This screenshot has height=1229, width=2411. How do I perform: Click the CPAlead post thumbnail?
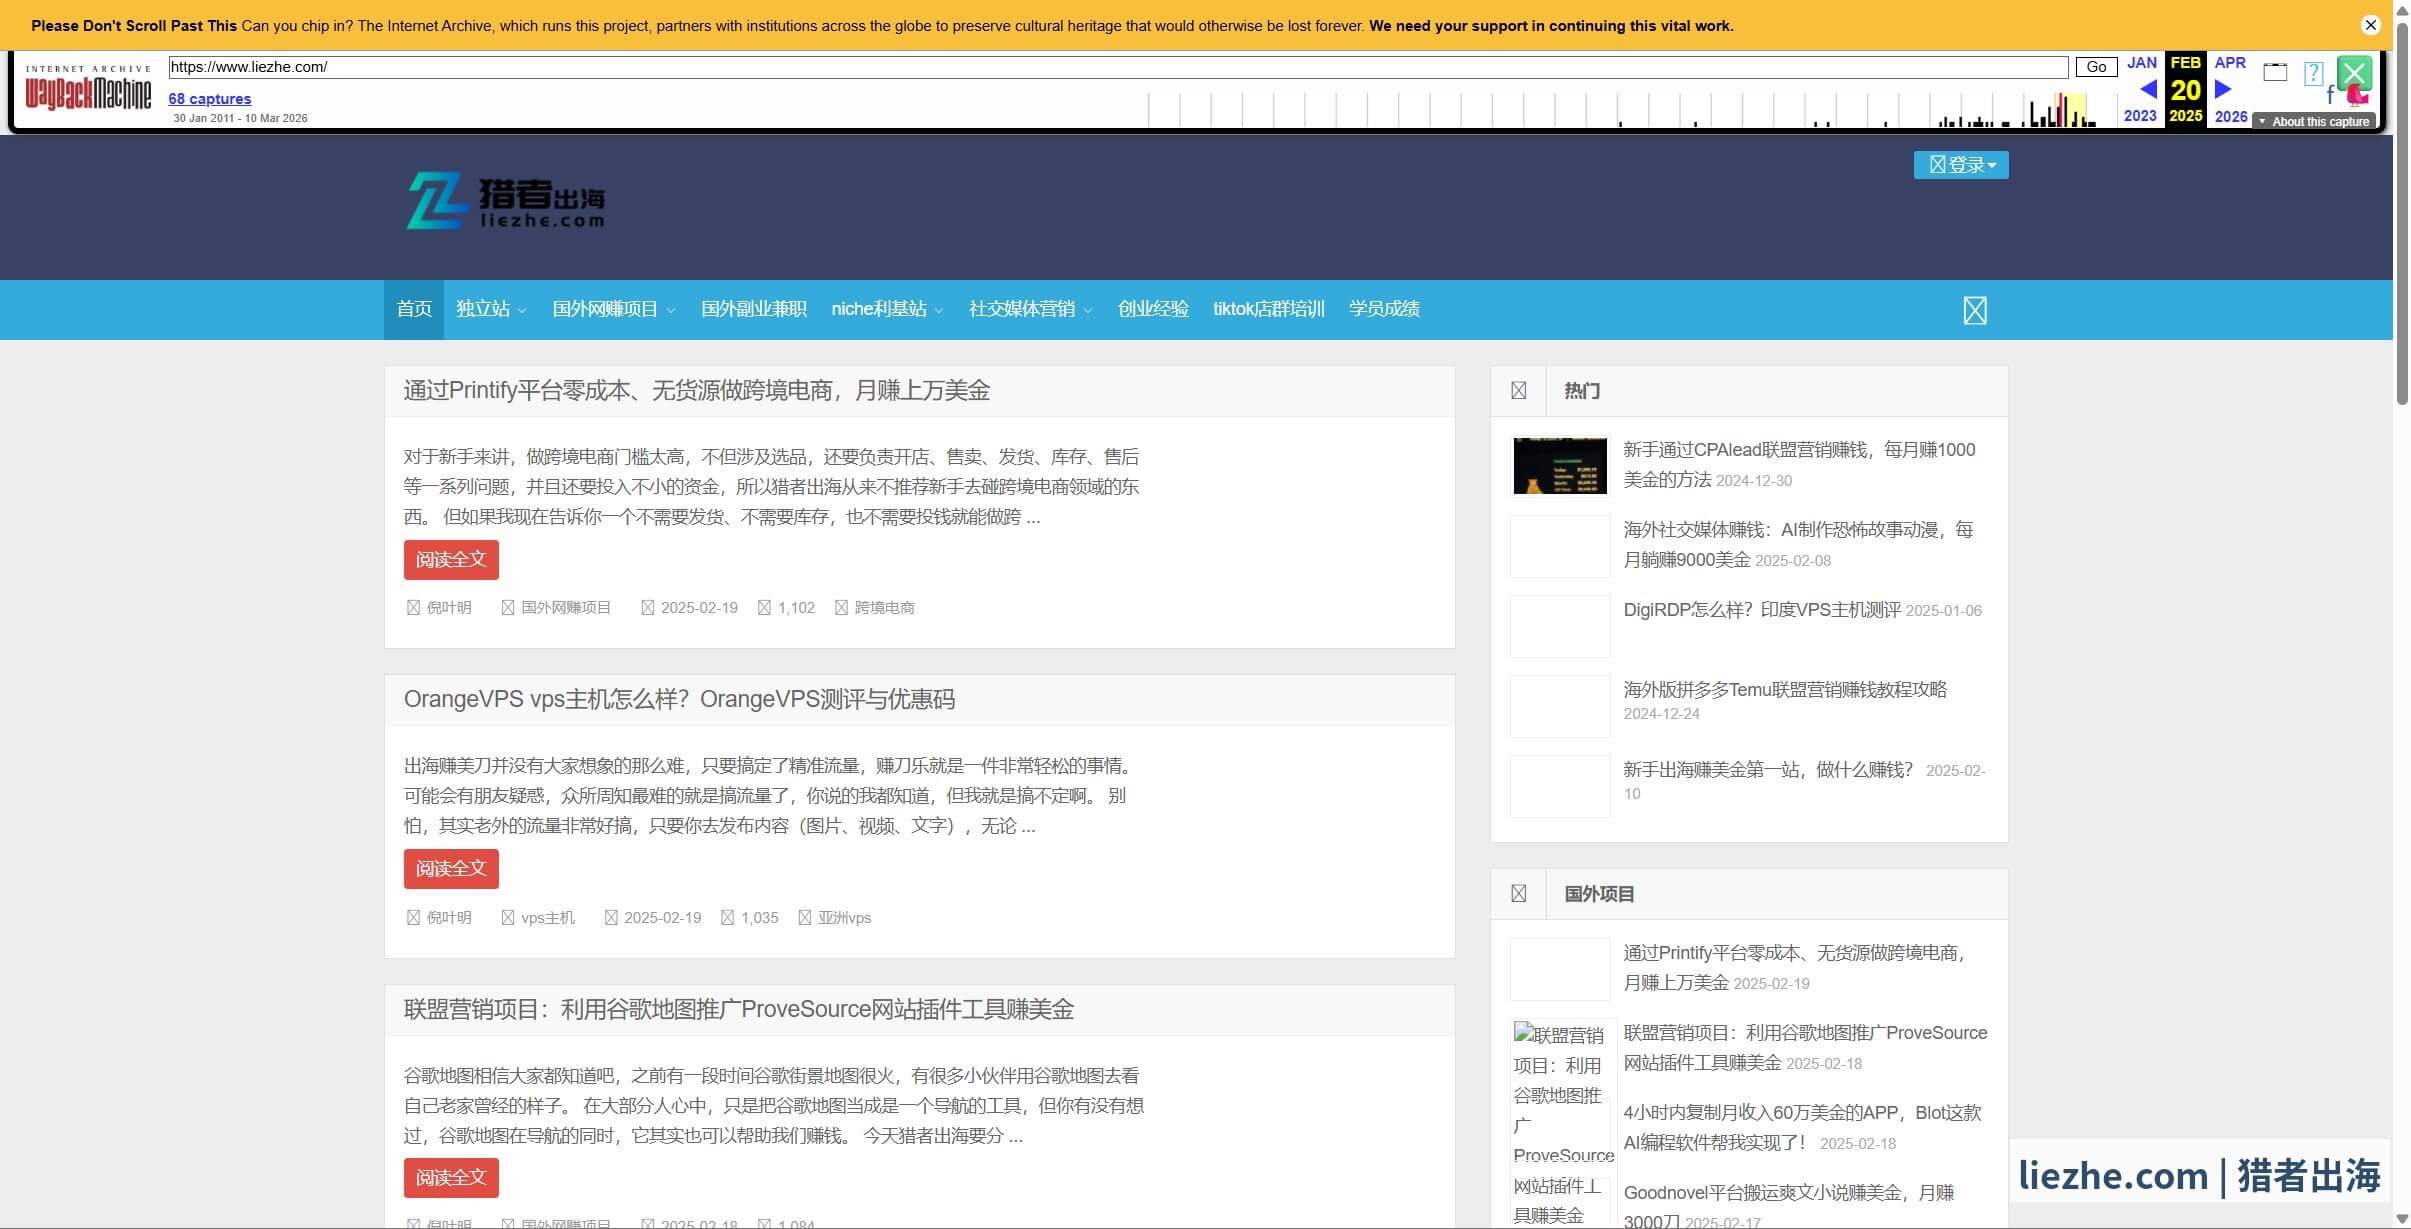click(x=1560, y=466)
